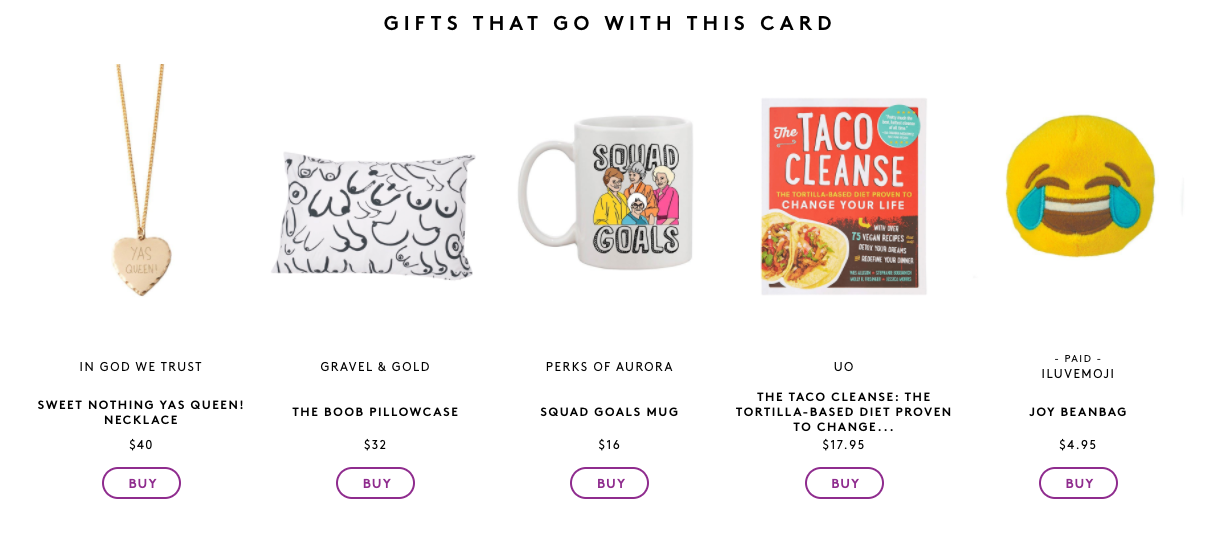This screenshot has width=1214, height=537.
Task: Click The Boob Pillowcase title link
Action: tap(375, 412)
